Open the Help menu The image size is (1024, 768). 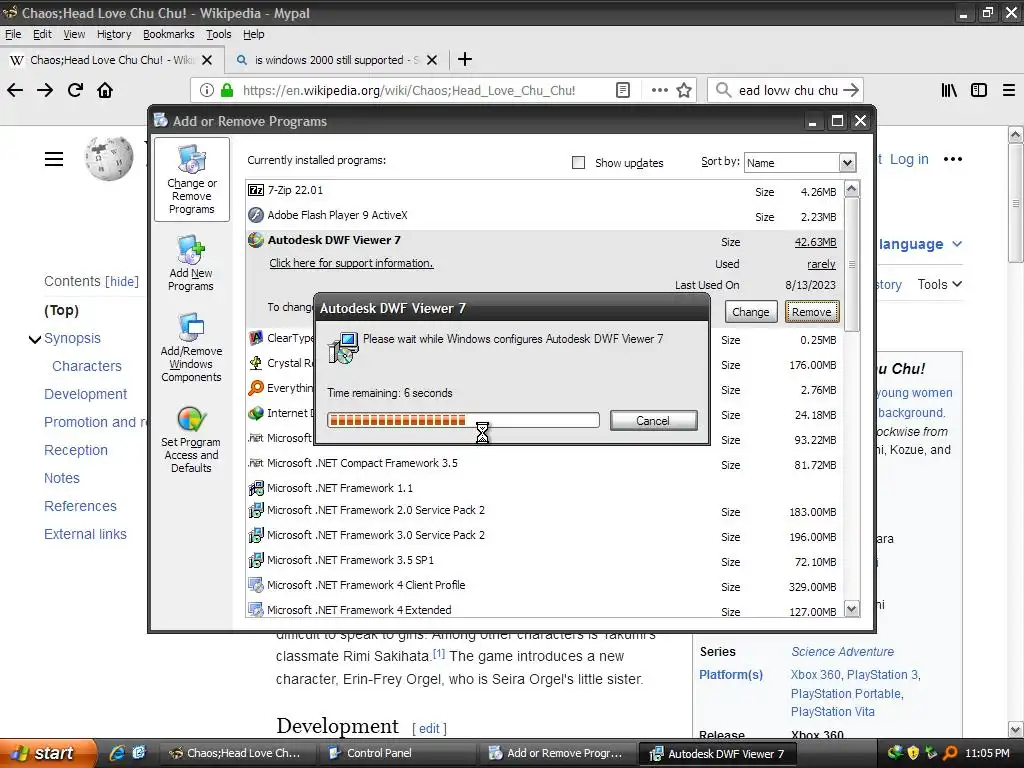coord(253,34)
